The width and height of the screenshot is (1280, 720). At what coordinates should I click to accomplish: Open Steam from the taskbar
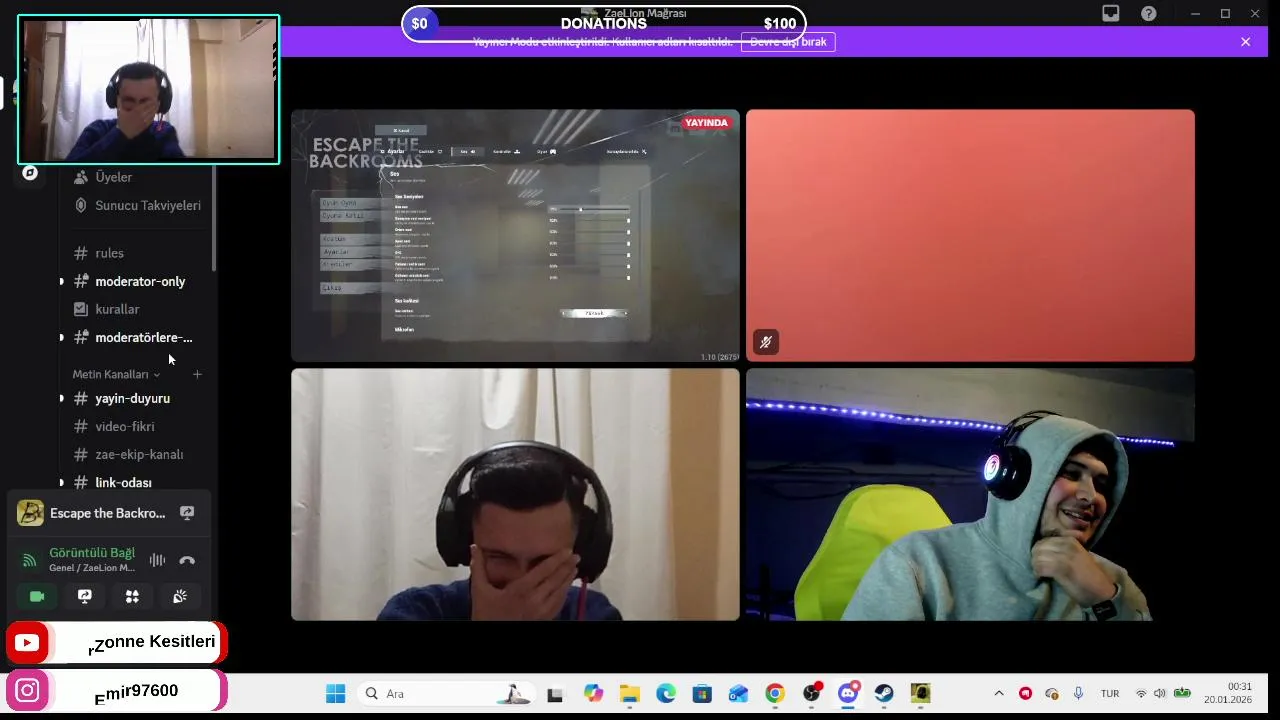pyautogui.click(x=884, y=693)
